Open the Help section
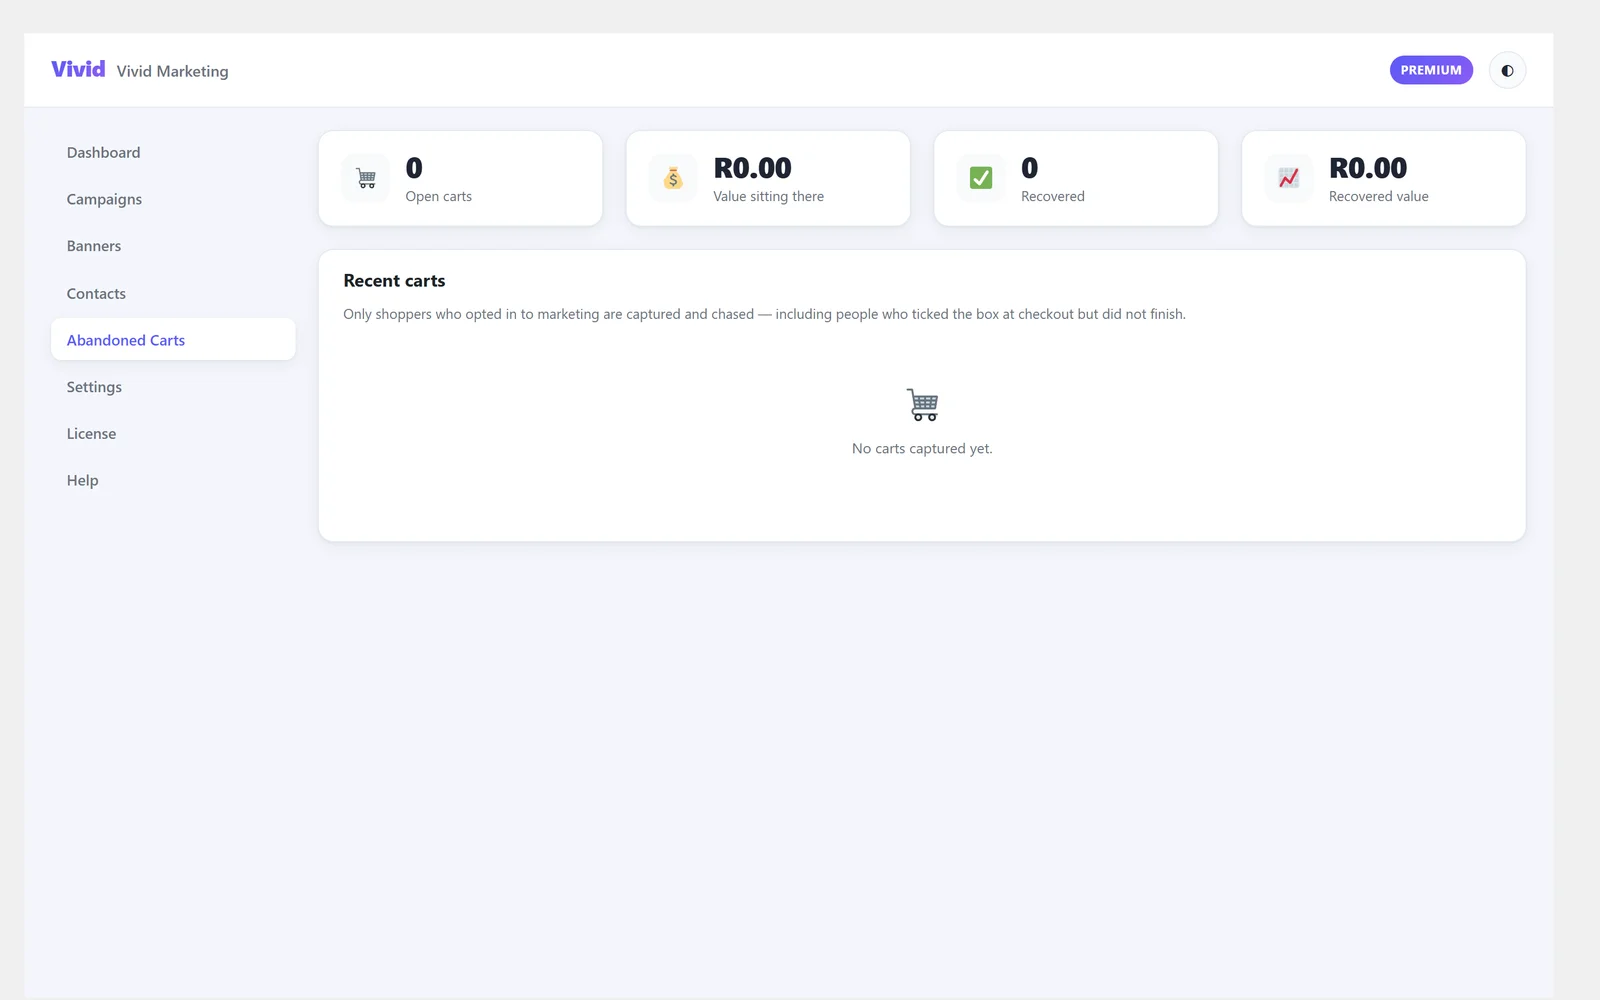The height and width of the screenshot is (1000, 1600). (x=173, y=481)
